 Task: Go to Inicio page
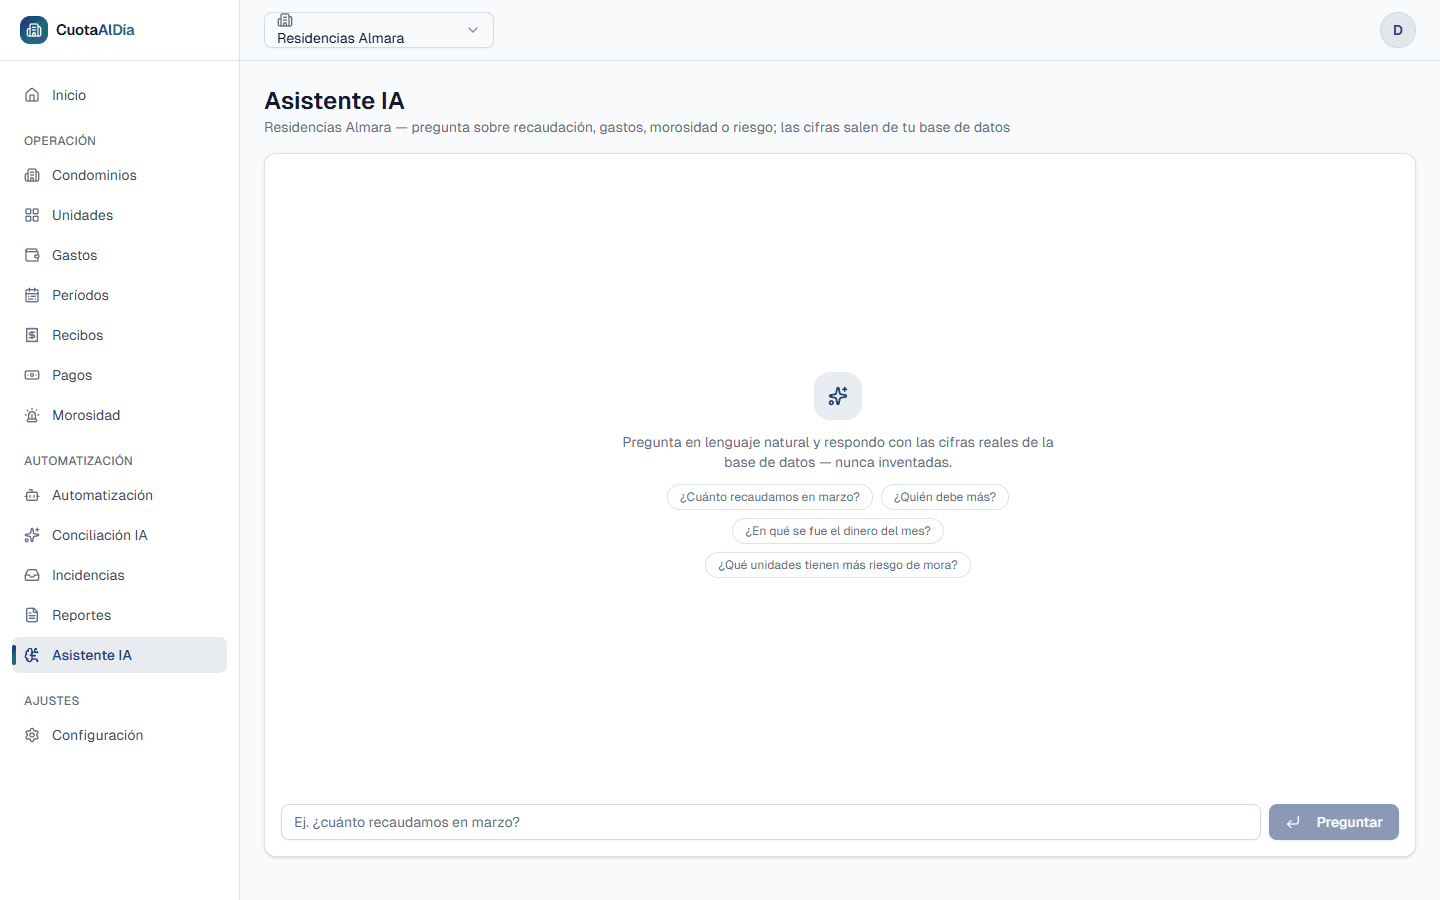[120, 95]
